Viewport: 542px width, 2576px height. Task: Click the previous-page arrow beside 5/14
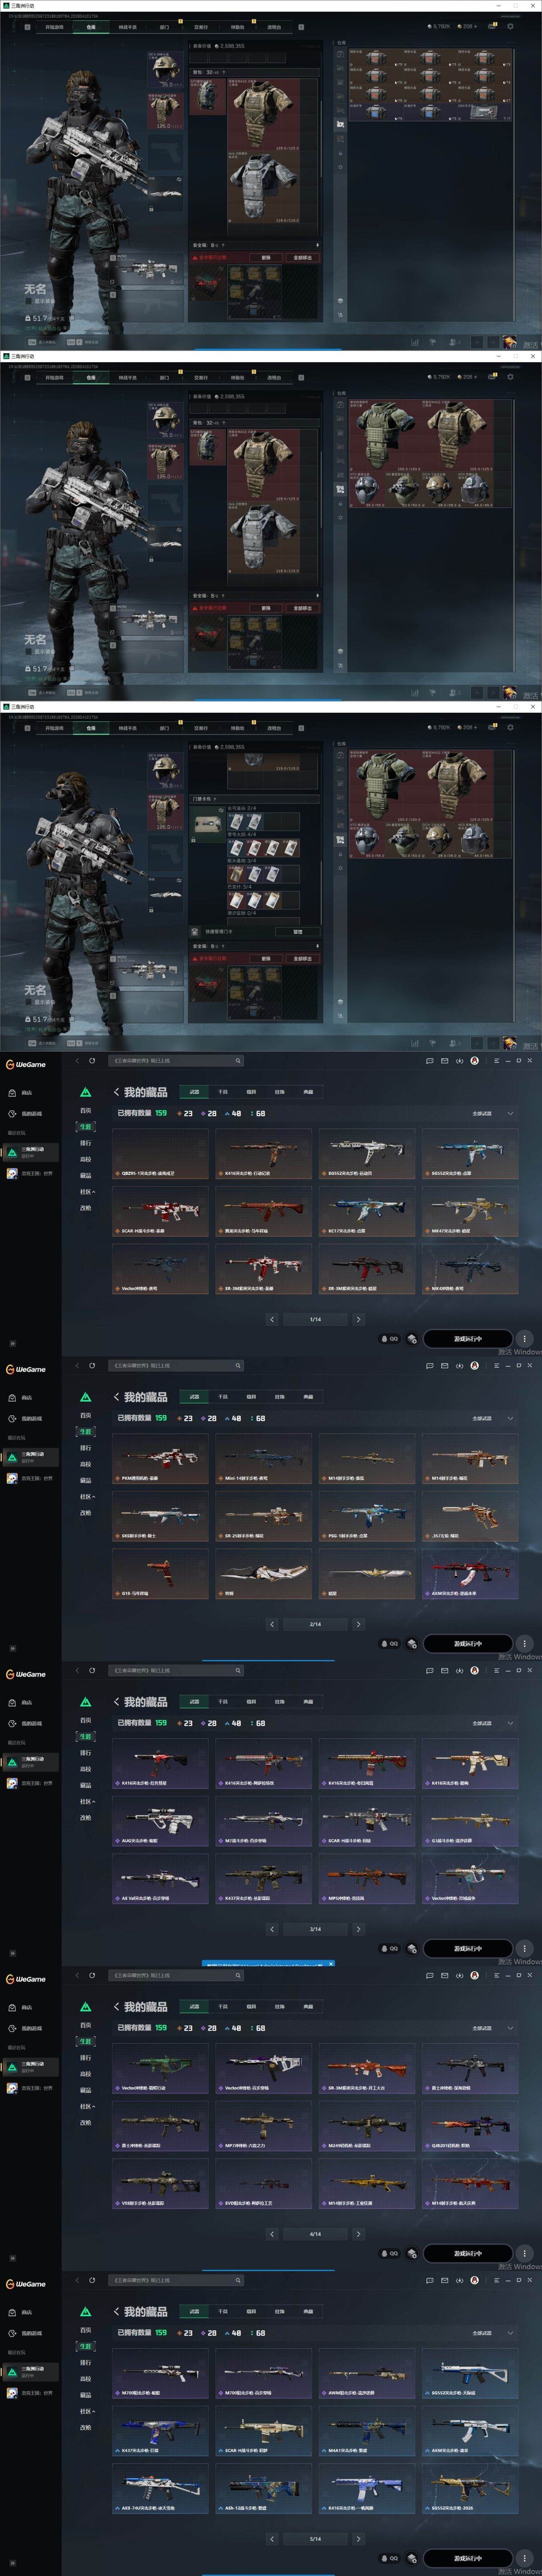[x=272, y=2539]
